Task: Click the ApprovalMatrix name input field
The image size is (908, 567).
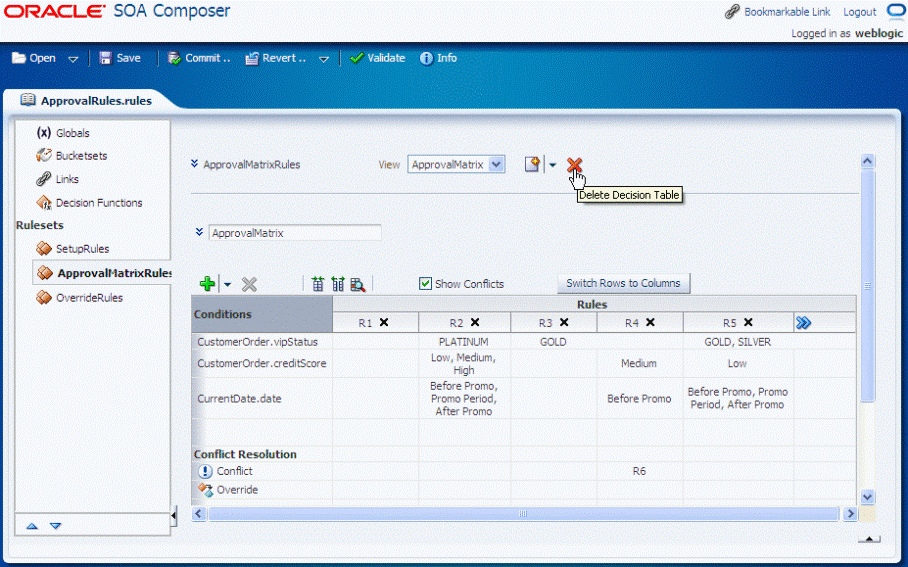Action: tap(295, 233)
